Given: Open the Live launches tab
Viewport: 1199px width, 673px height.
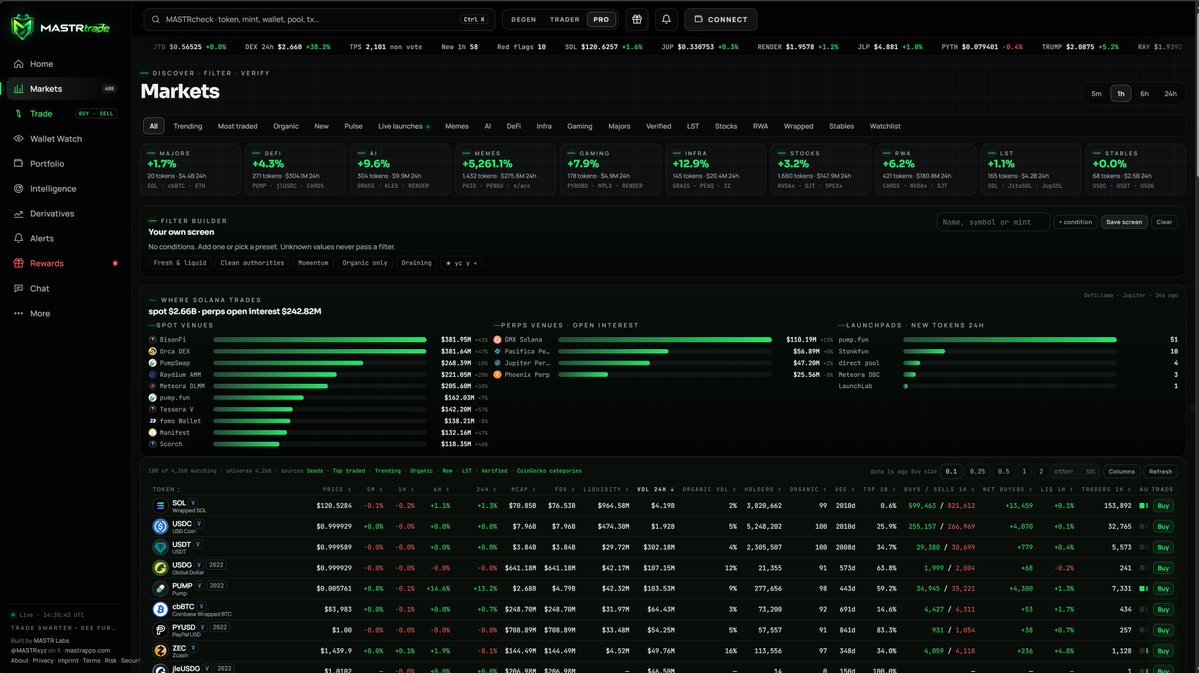Looking at the screenshot, I should coord(403,126).
